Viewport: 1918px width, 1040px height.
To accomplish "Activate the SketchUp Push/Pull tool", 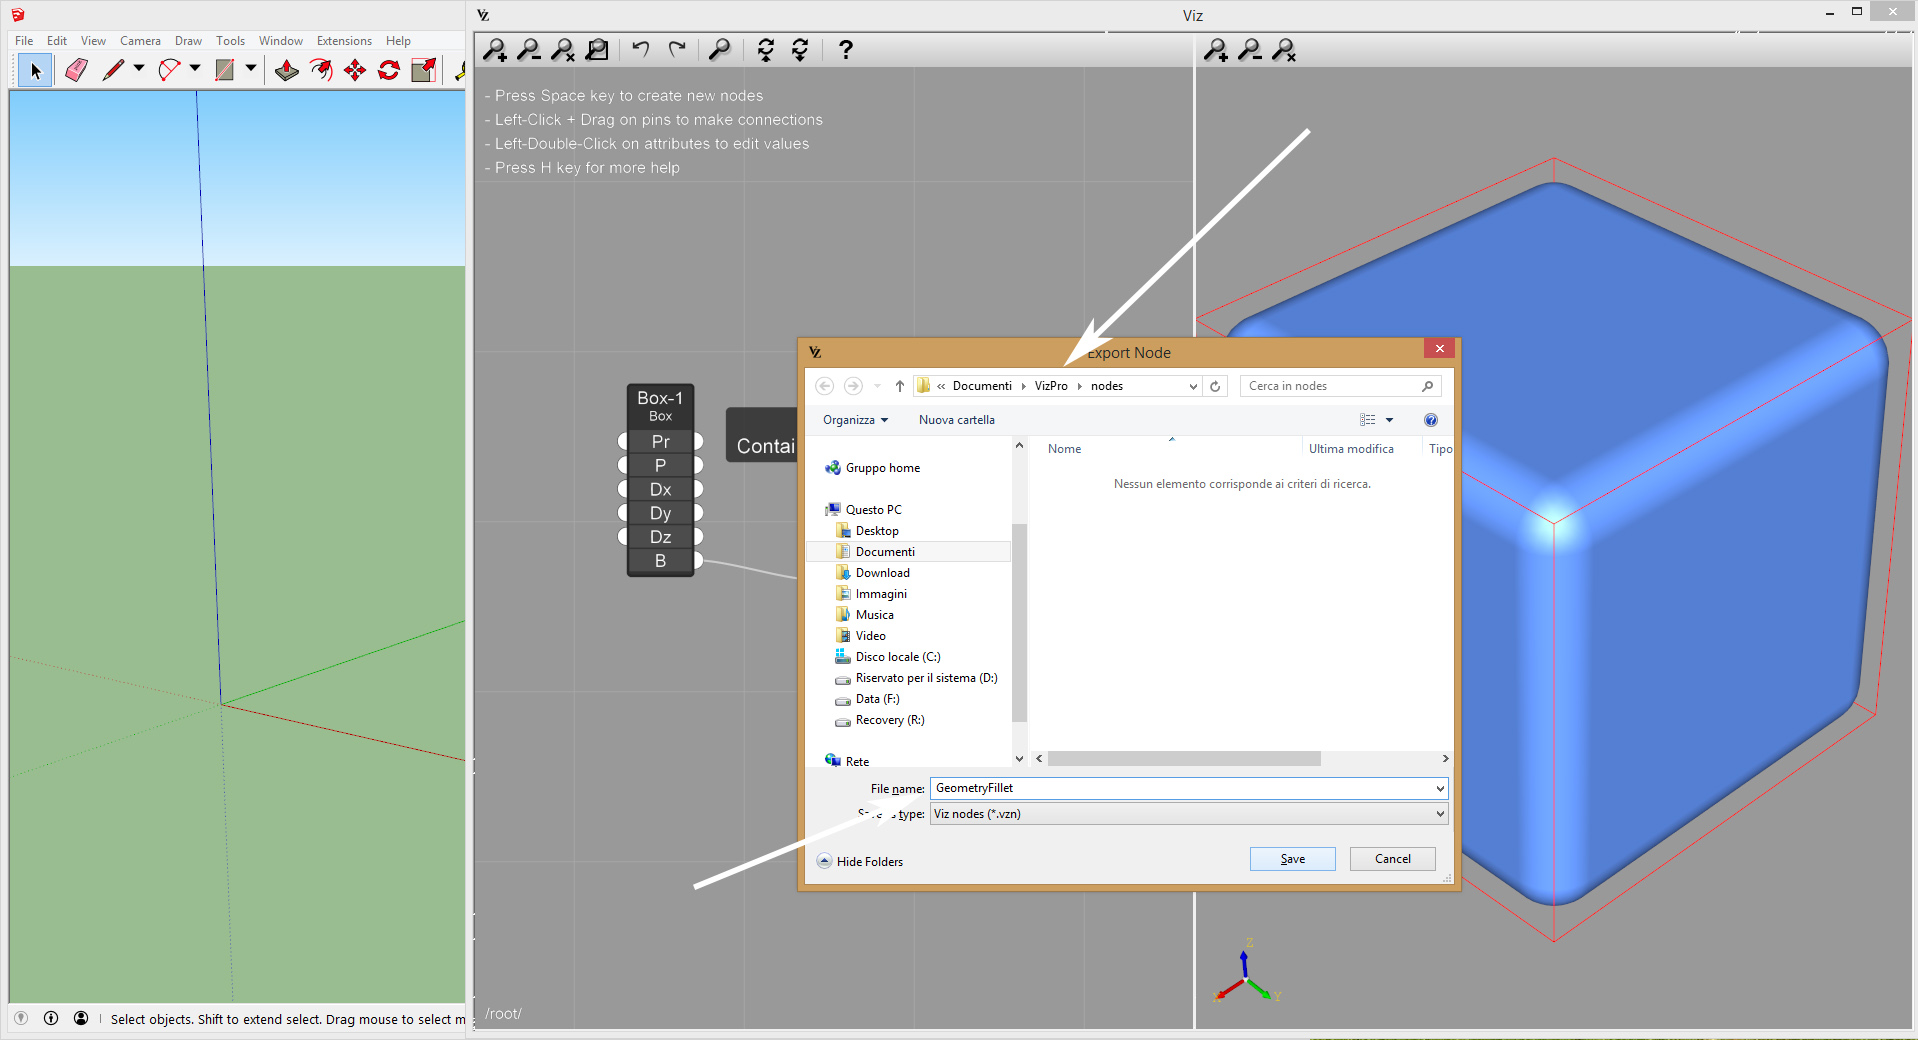I will (287, 70).
